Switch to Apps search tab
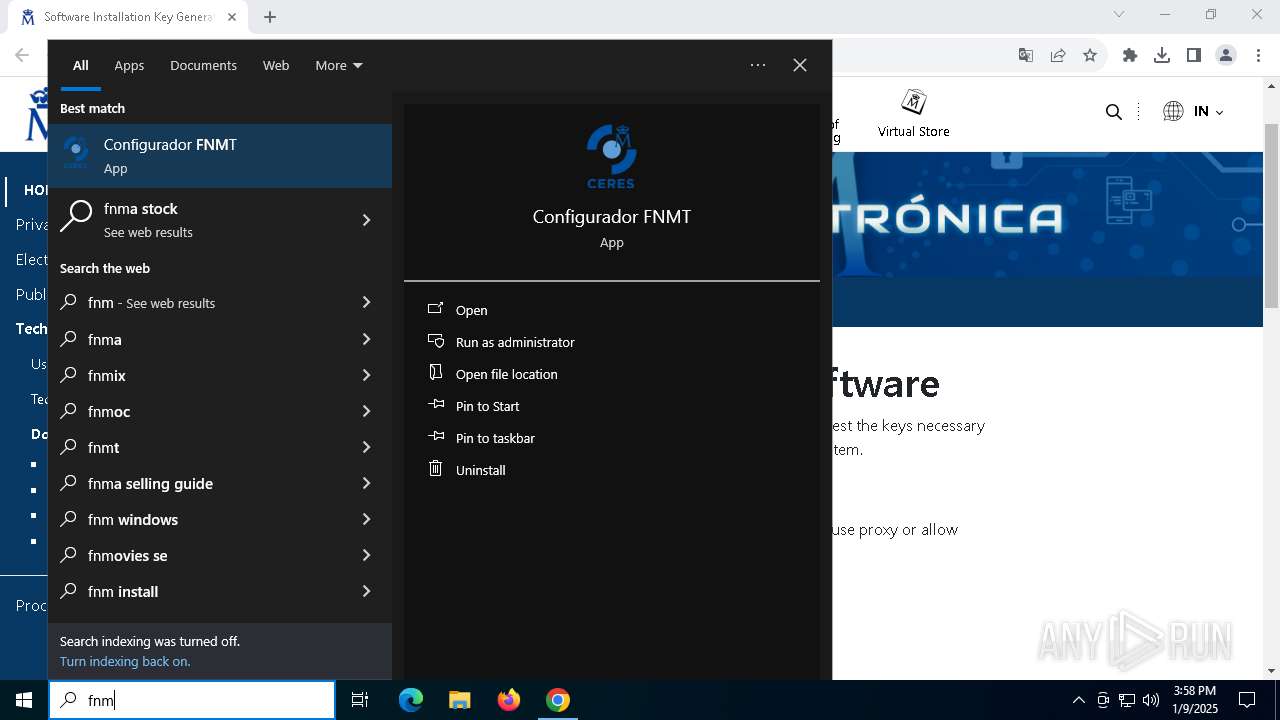Image resolution: width=1280 pixels, height=720 pixels. pyautogui.click(x=129, y=65)
